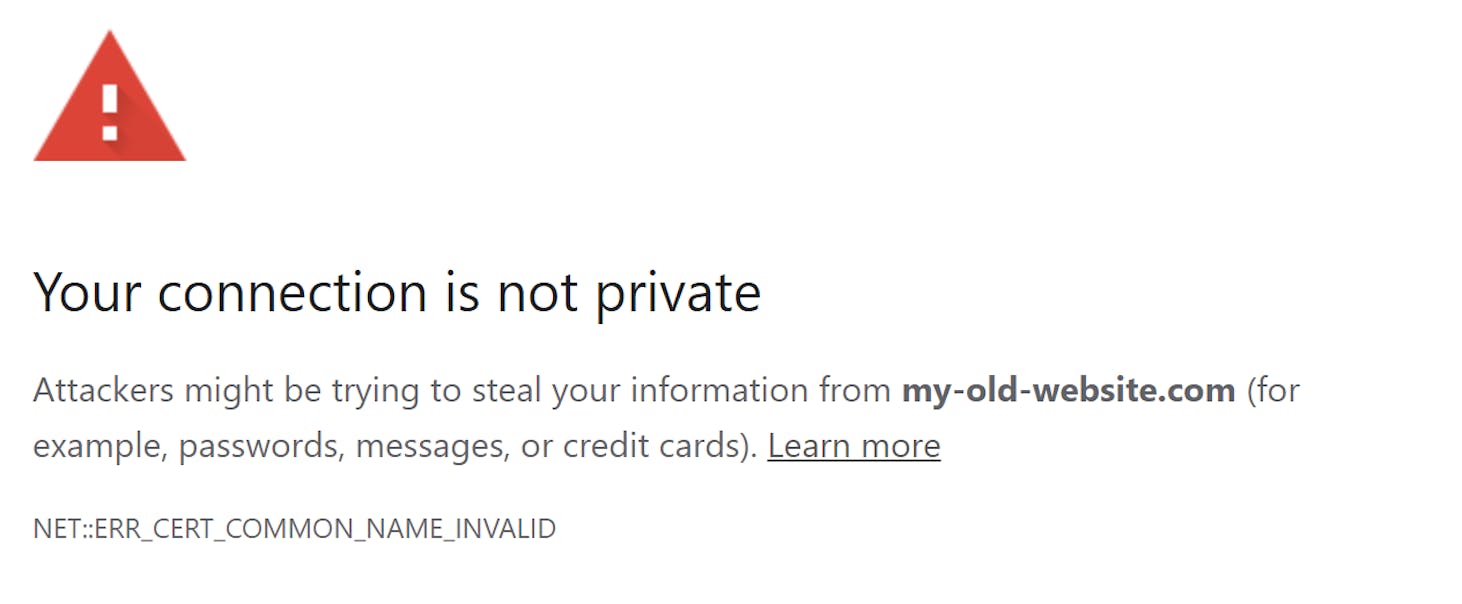
Task: Click the word "Your" in the heading
Action: pyautogui.click(x=89, y=293)
